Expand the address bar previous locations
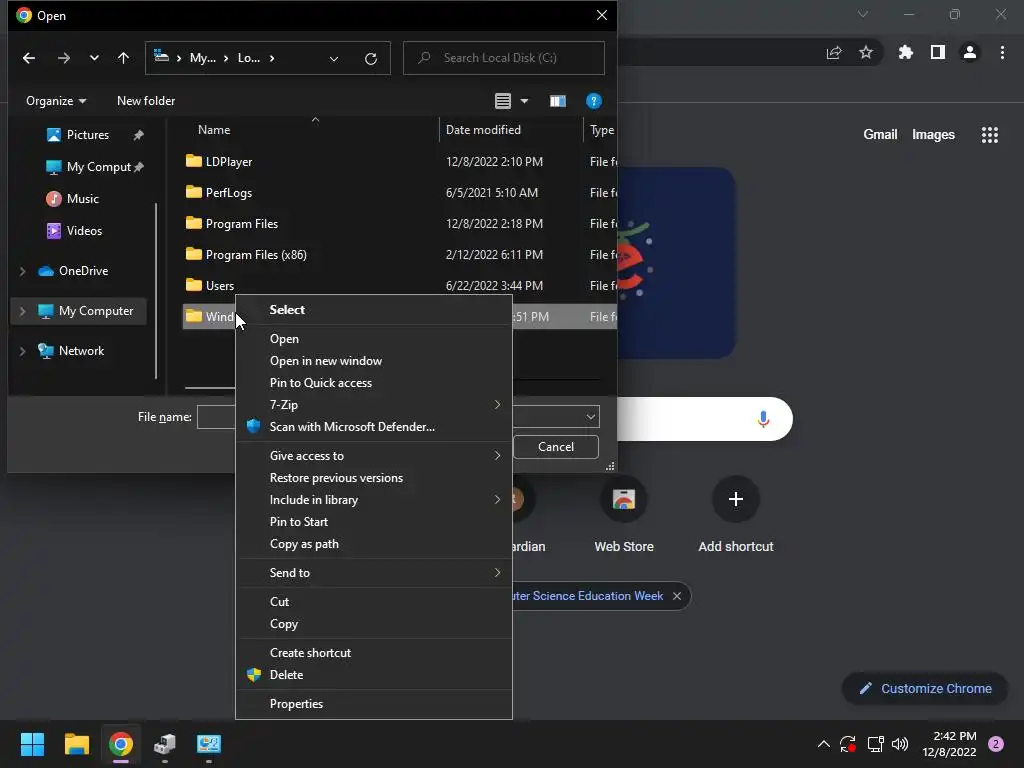The width and height of the screenshot is (1024, 768). [x=334, y=59]
